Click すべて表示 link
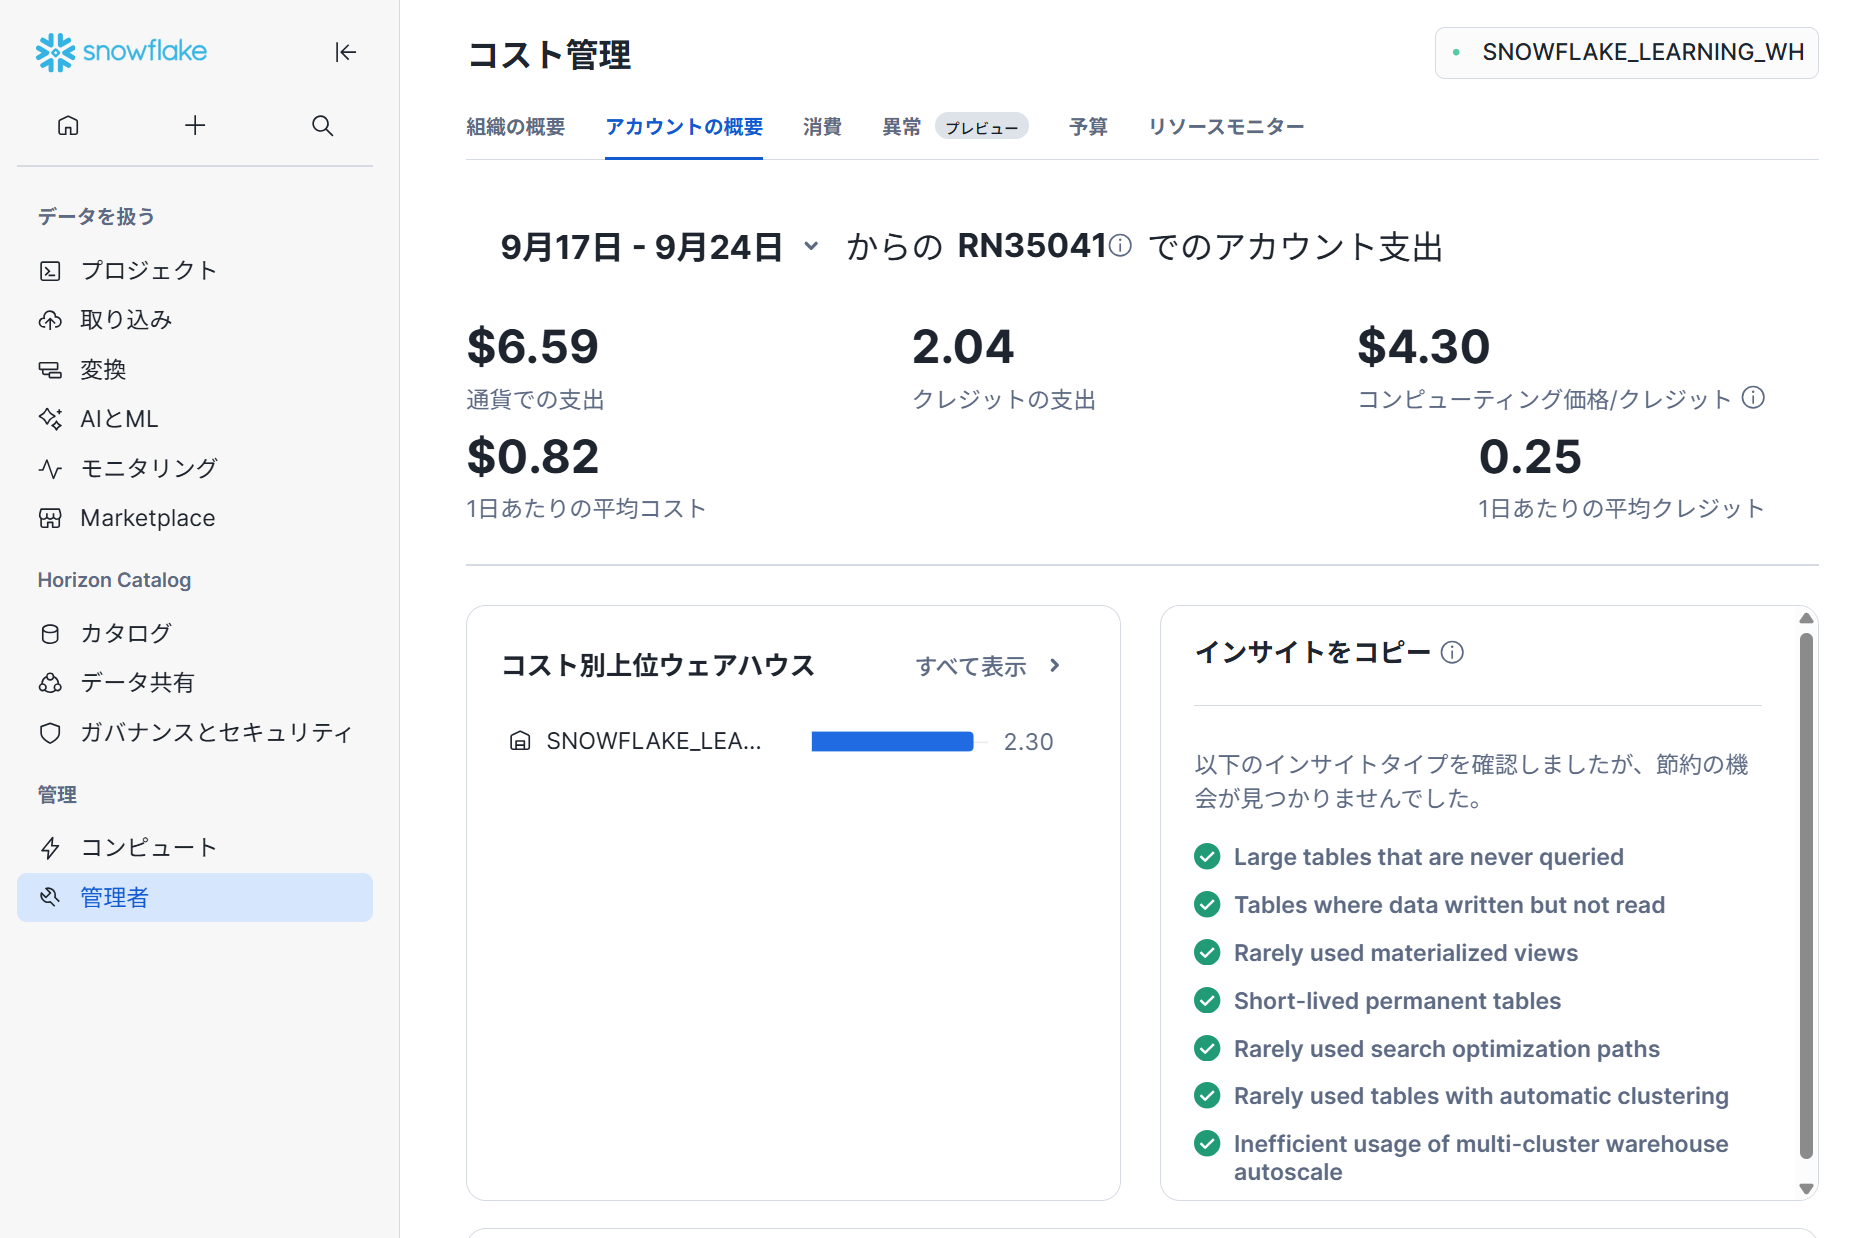This screenshot has height=1238, width=1861. (971, 666)
